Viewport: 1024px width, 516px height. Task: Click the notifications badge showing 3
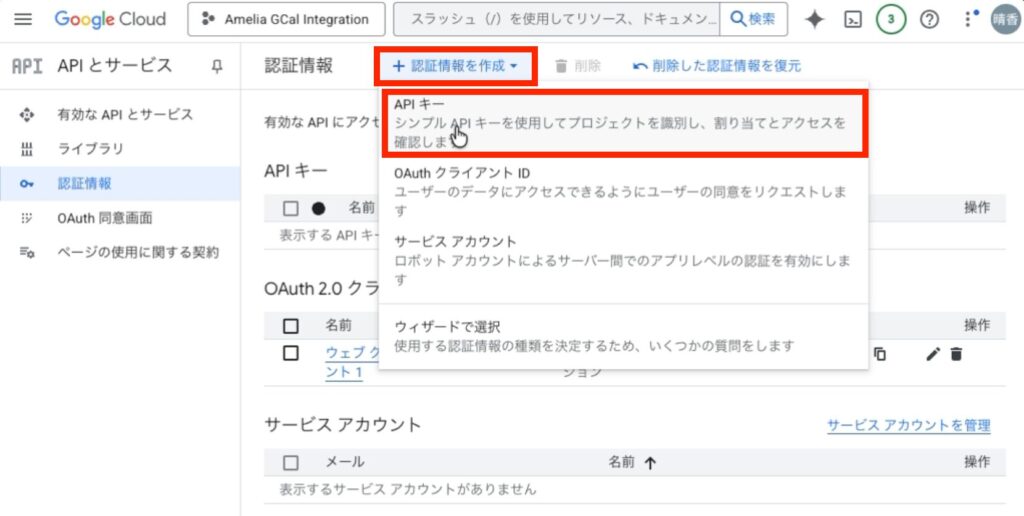point(891,20)
